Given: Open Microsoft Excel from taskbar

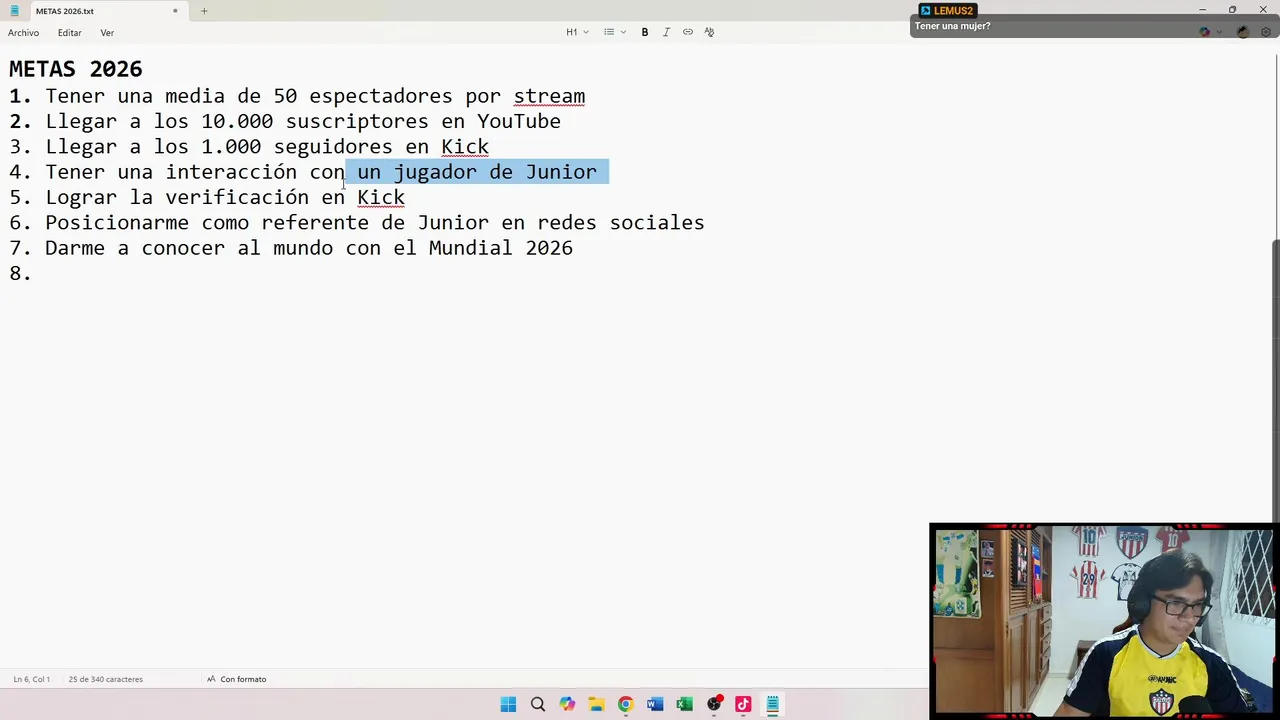Looking at the screenshot, I should tap(684, 704).
